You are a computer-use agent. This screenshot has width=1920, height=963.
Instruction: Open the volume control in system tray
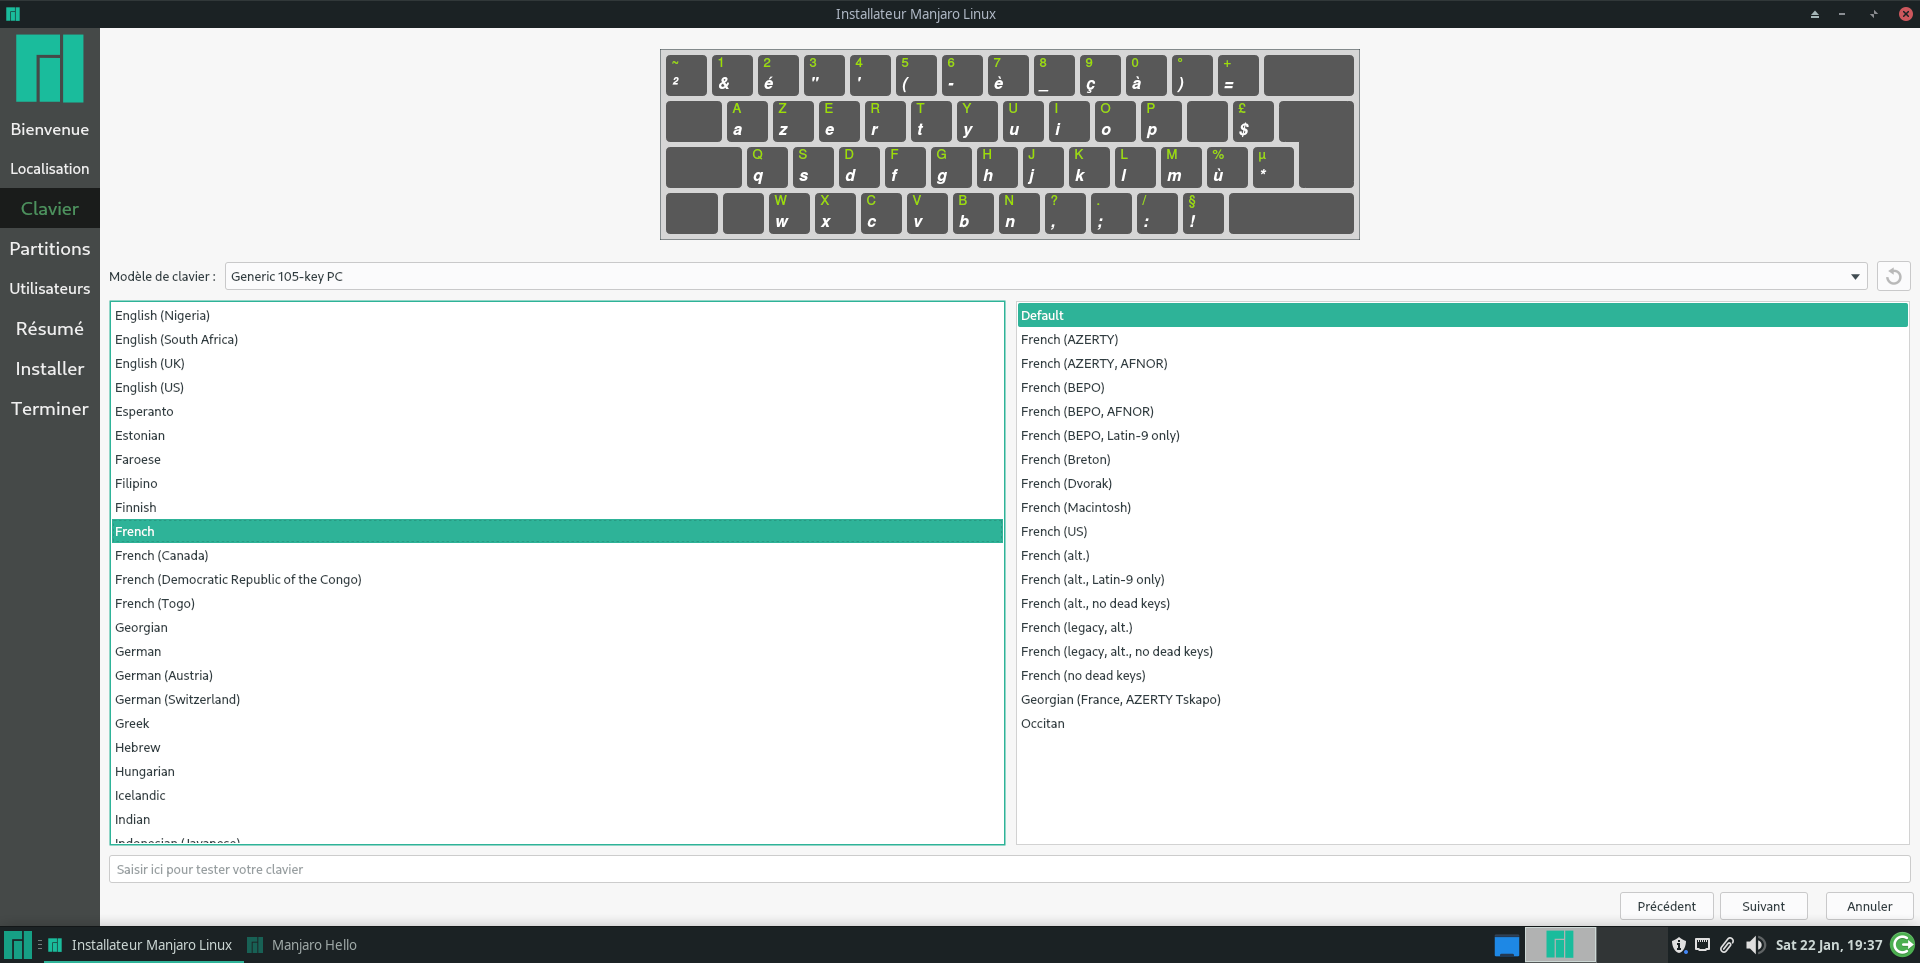(1756, 944)
